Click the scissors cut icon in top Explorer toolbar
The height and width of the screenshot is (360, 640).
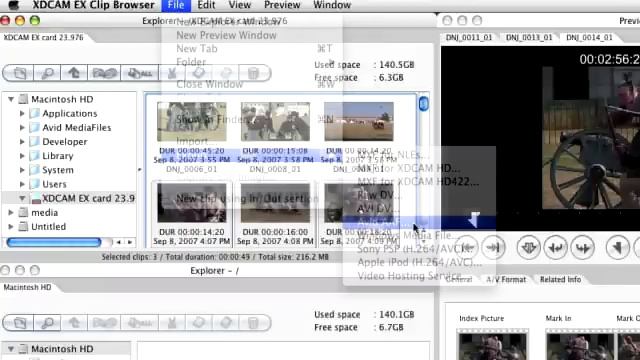(172, 73)
